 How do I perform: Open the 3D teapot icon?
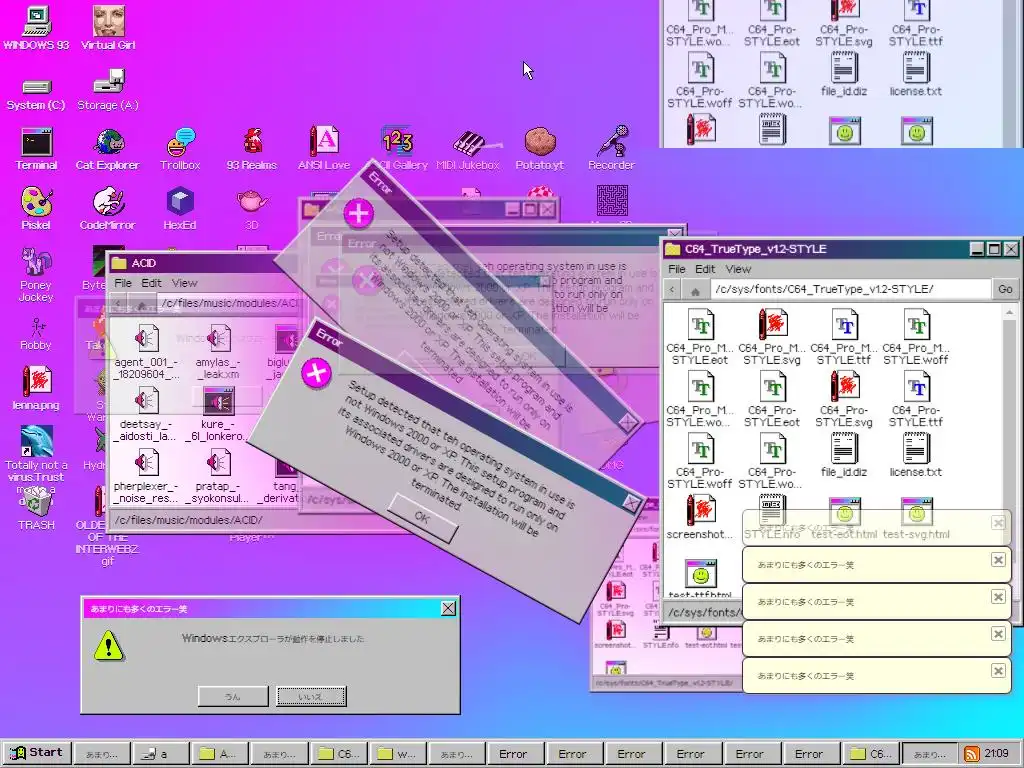pyautogui.click(x=252, y=209)
